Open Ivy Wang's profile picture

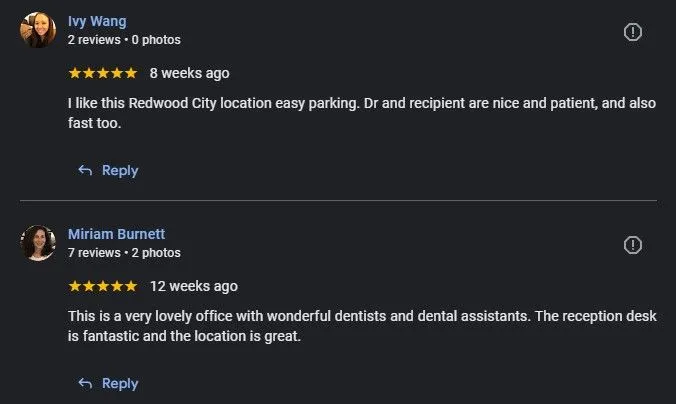[38, 30]
